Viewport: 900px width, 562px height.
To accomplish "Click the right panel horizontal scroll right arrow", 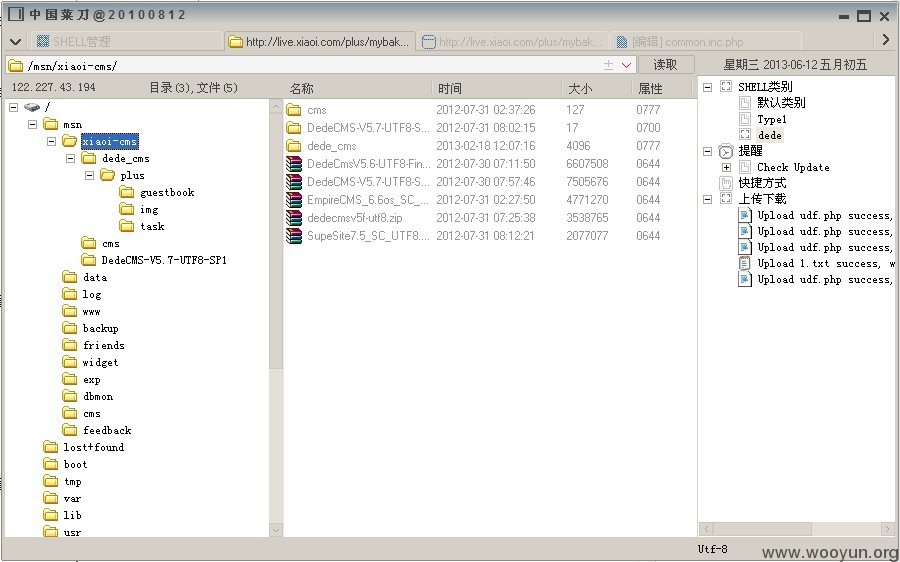I will pyautogui.click(x=889, y=529).
